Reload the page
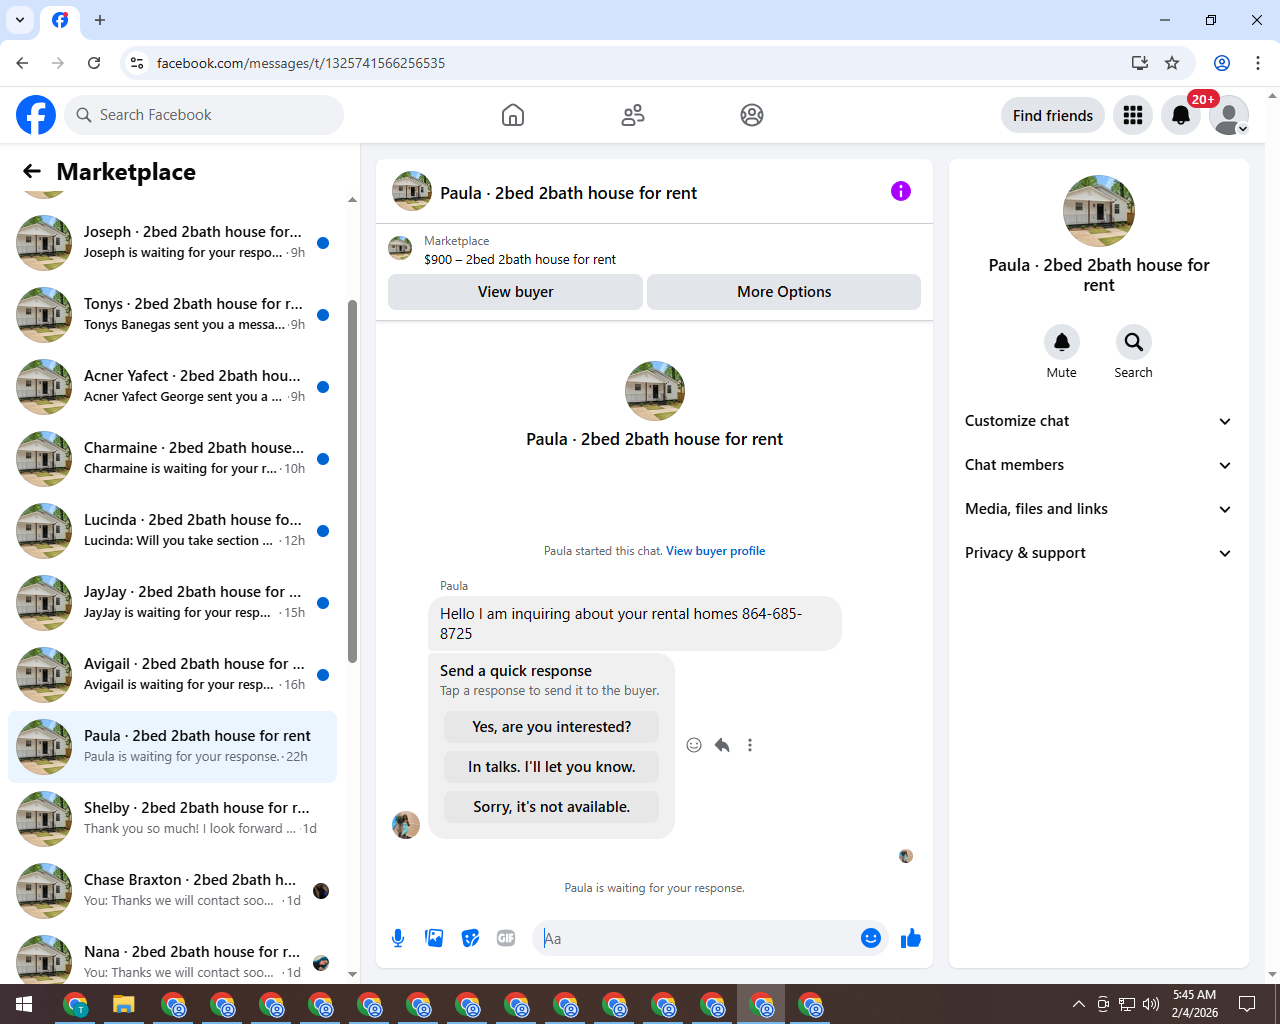This screenshot has width=1280, height=1024. (94, 63)
